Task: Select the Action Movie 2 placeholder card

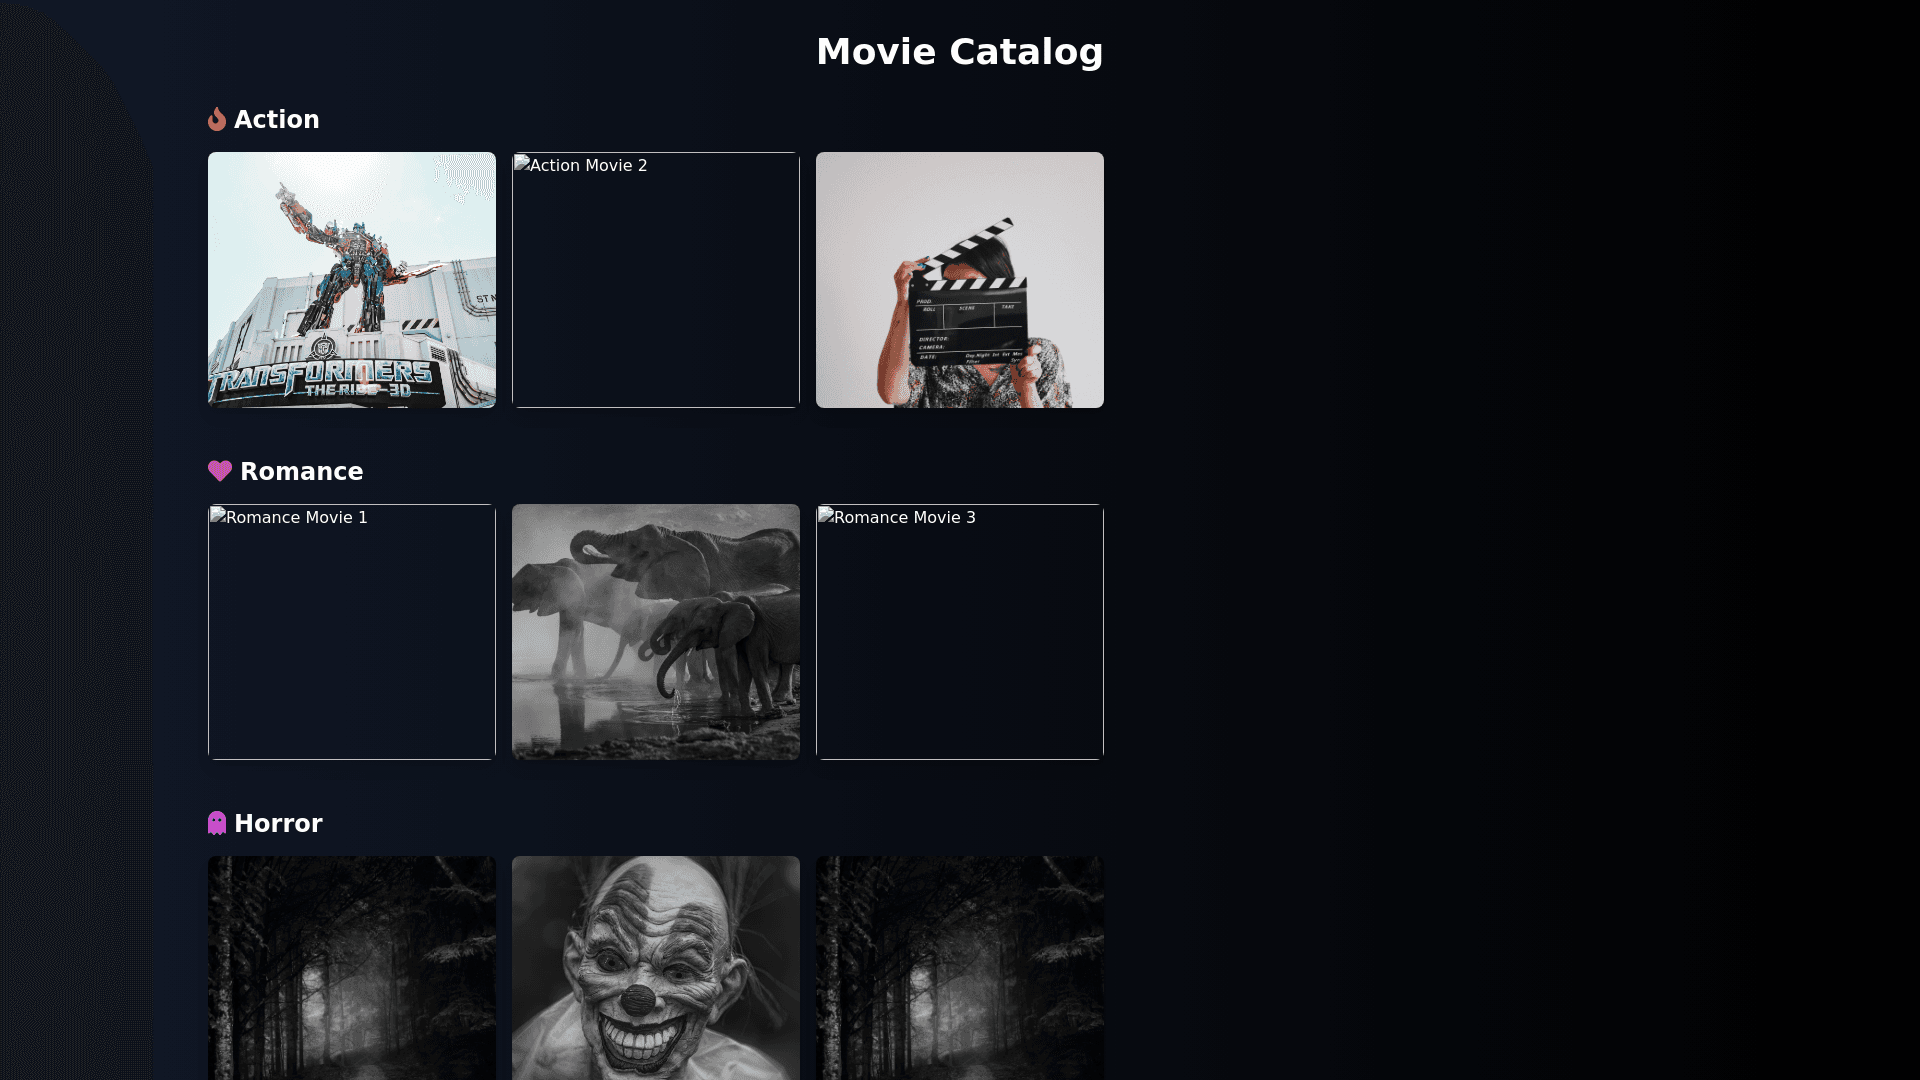Action: pos(656,280)
